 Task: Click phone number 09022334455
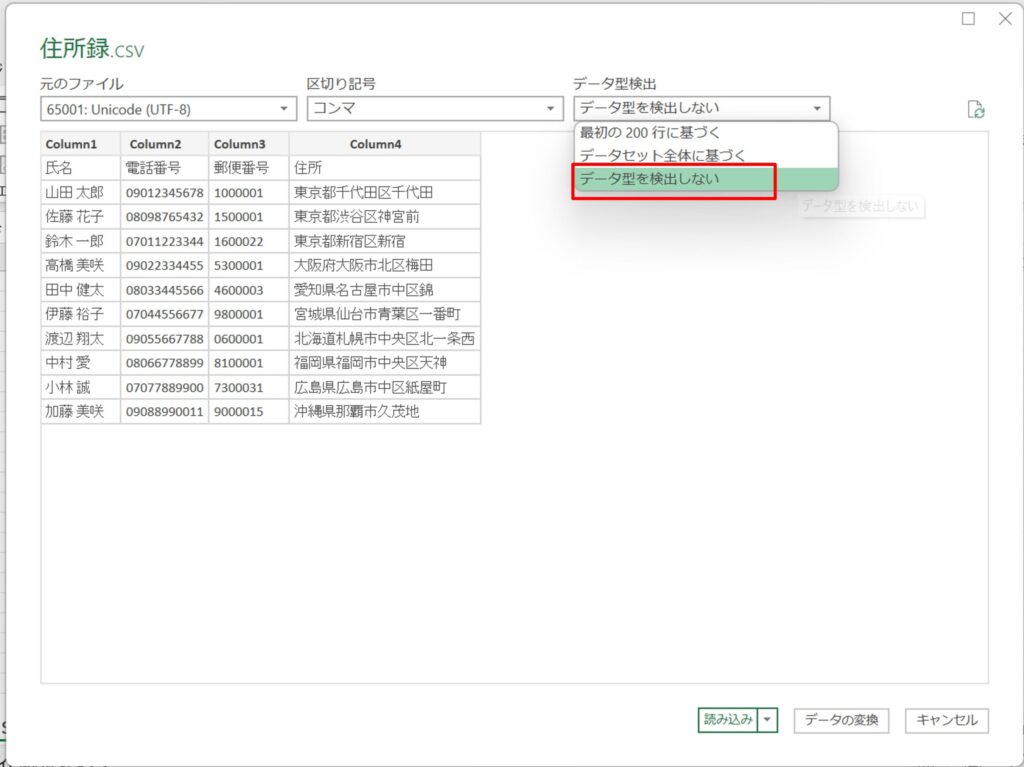coord(165,266)
